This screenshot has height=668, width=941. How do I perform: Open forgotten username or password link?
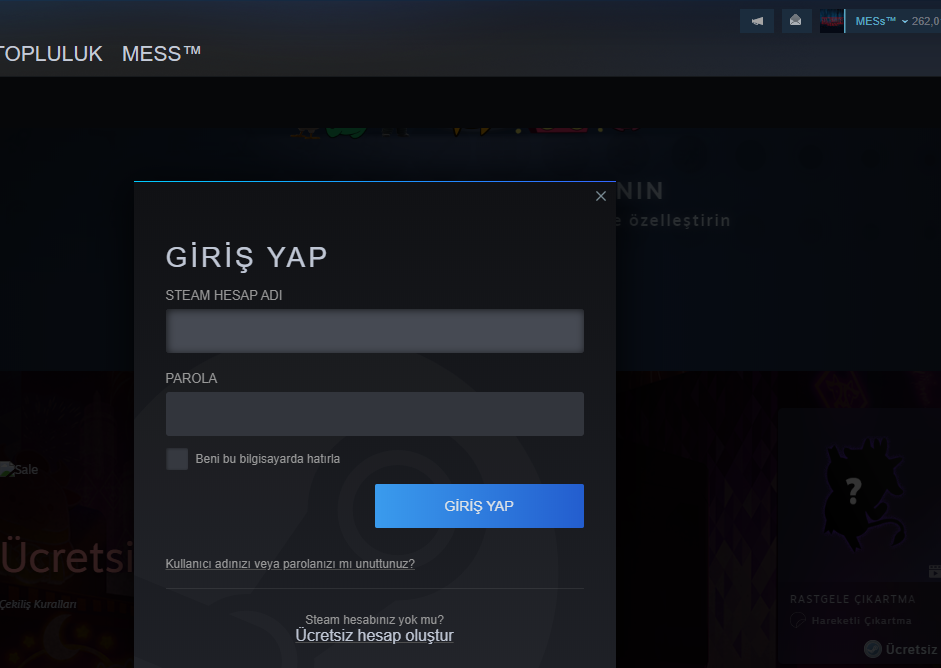click(x=290, y=564)
